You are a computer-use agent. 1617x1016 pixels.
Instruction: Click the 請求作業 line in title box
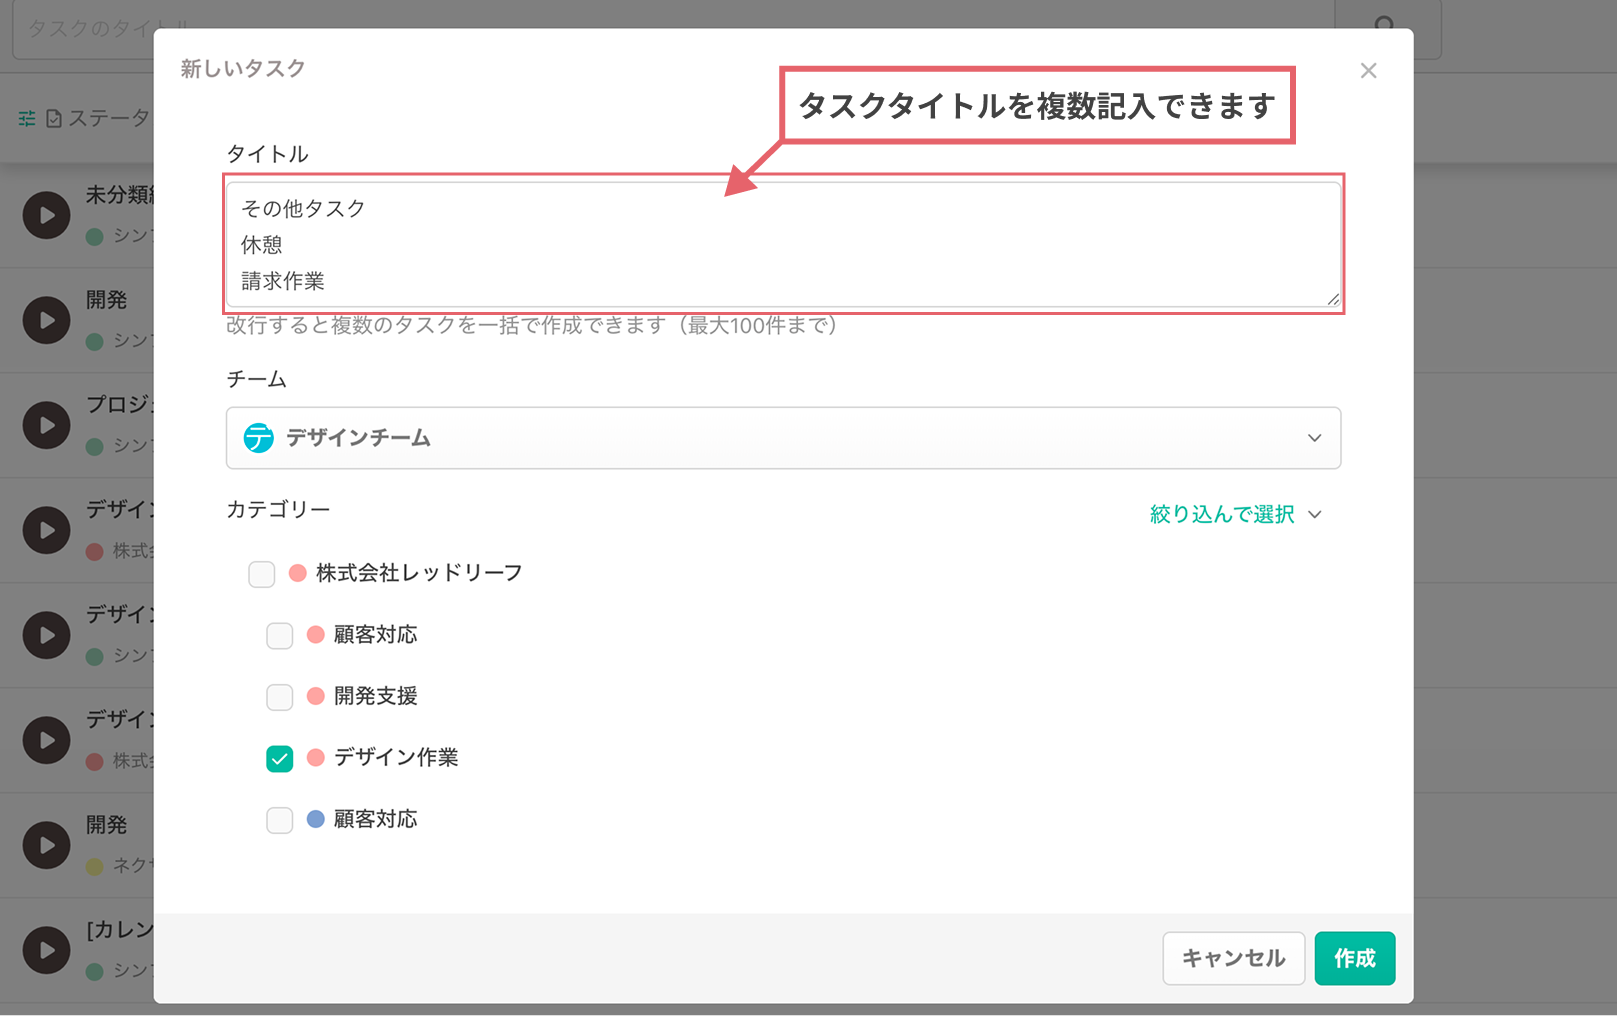[x=283, y=281]
